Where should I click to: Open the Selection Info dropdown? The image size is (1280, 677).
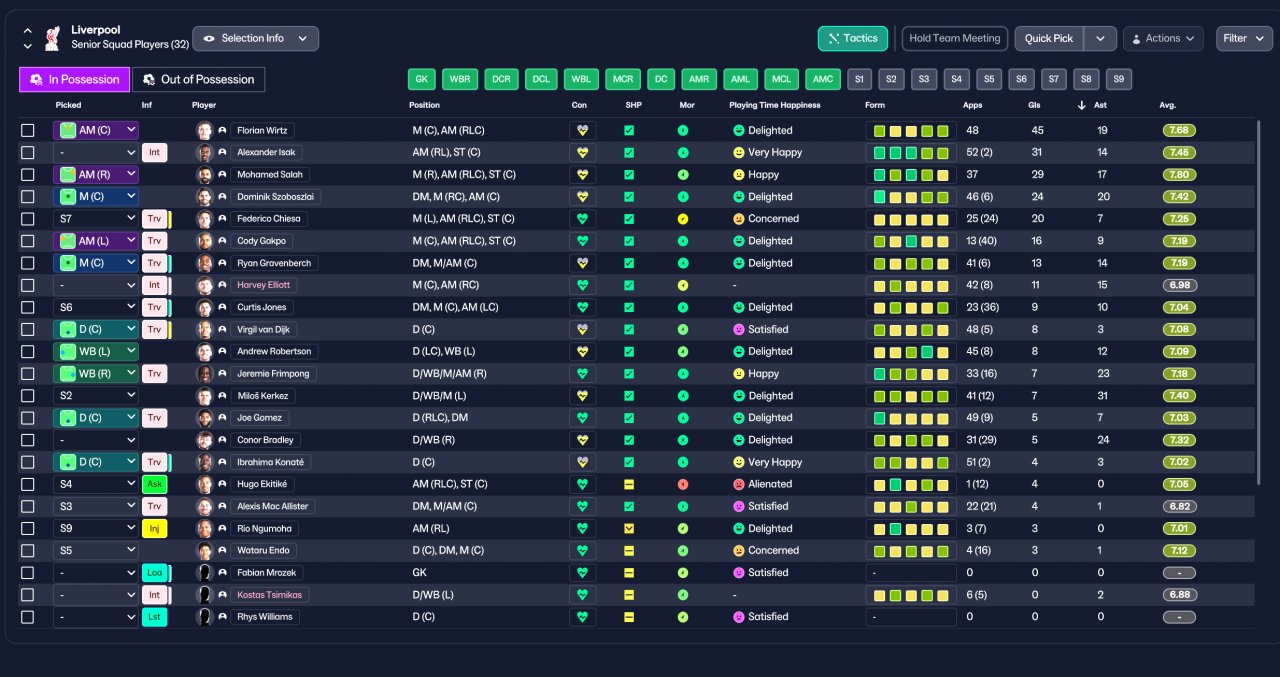click(x=256, y=38)
